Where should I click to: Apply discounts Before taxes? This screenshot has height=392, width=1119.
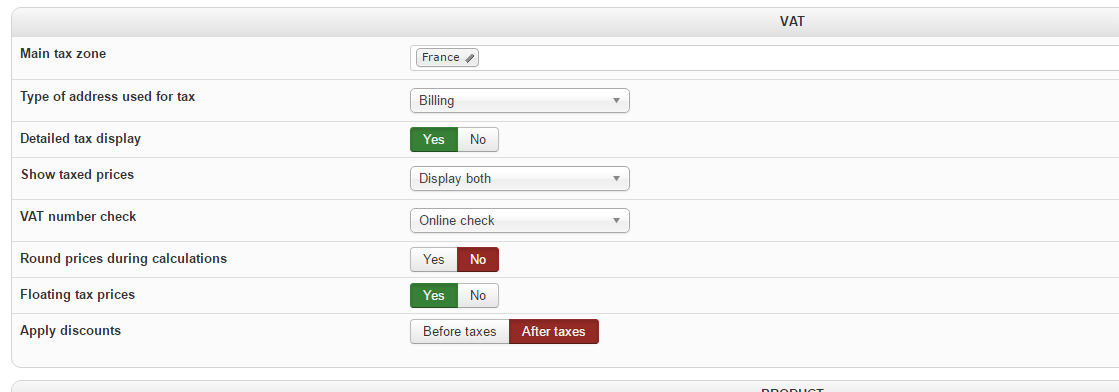(460, 331)
